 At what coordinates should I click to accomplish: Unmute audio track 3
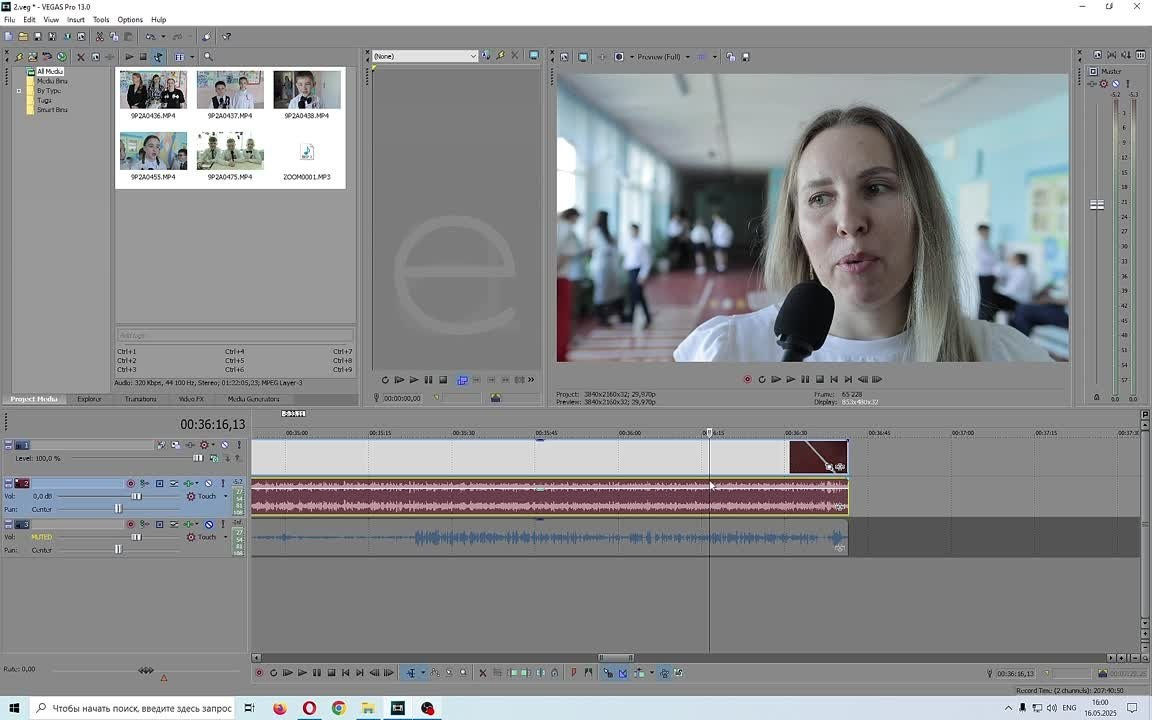tap(208, 524)
